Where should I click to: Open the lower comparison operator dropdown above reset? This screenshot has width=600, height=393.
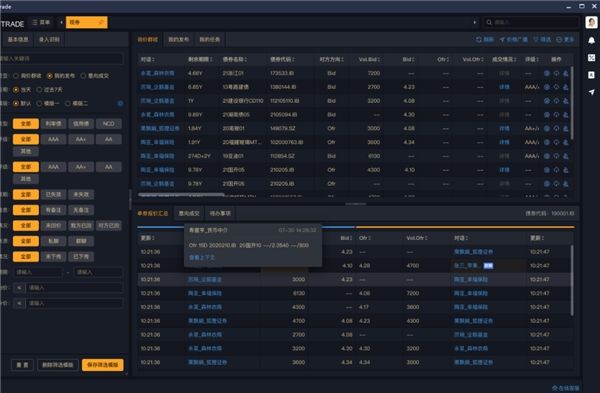pos(19,303)
